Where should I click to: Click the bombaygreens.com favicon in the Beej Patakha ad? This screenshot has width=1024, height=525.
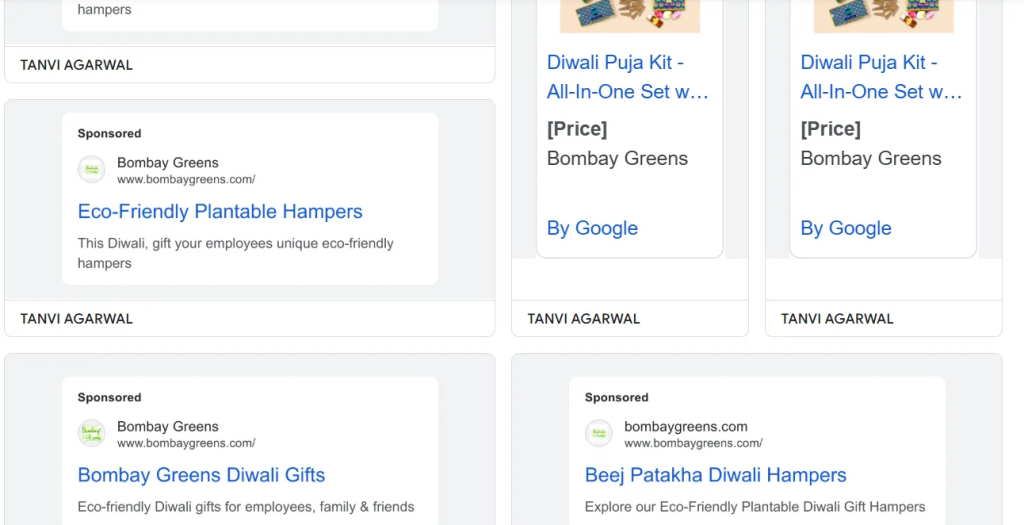[598, 433]
